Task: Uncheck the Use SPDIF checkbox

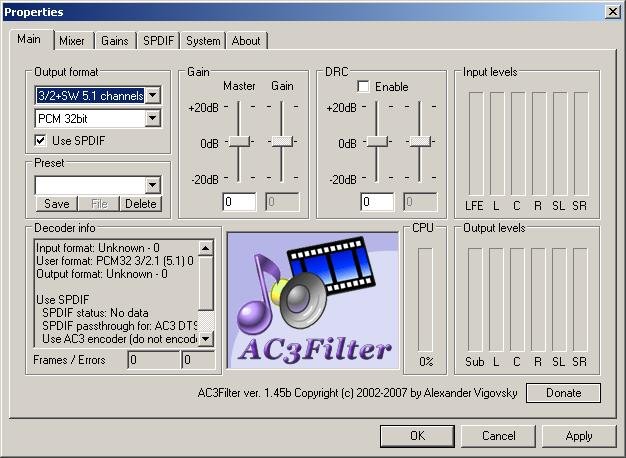Action: [x=40, y=141]
